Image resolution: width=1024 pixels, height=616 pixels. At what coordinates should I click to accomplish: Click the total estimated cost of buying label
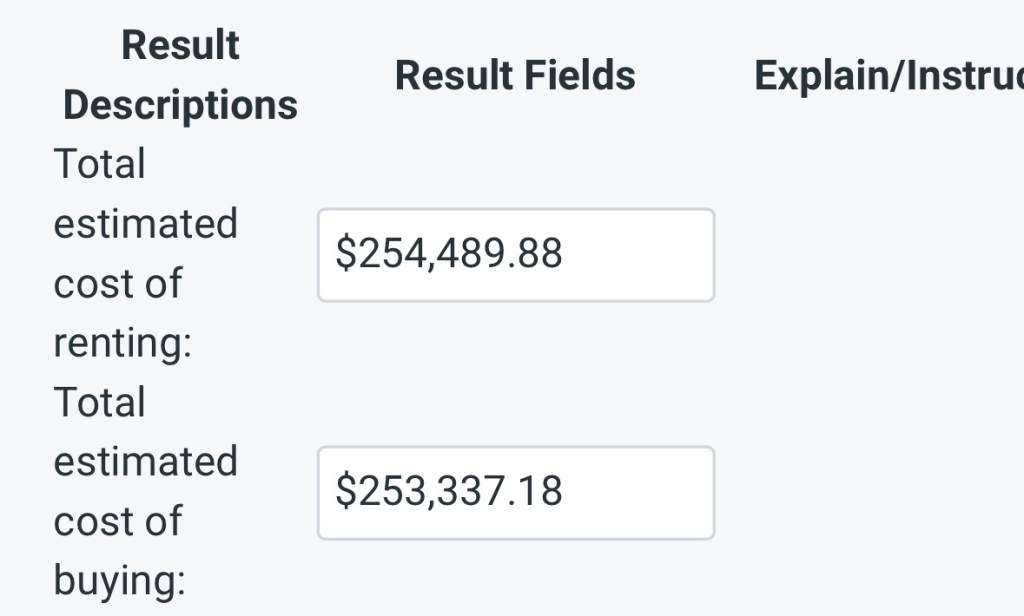pos(145,491)
